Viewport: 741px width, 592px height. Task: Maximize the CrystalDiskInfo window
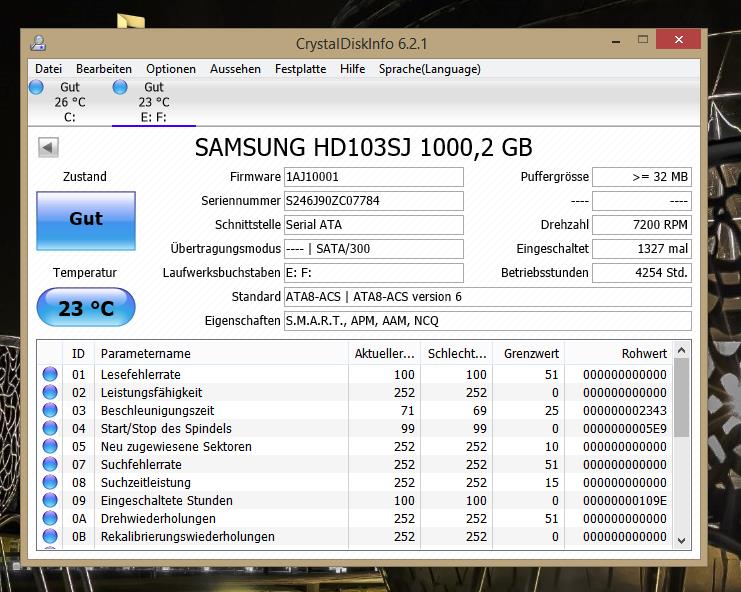[x=643, y=40]
